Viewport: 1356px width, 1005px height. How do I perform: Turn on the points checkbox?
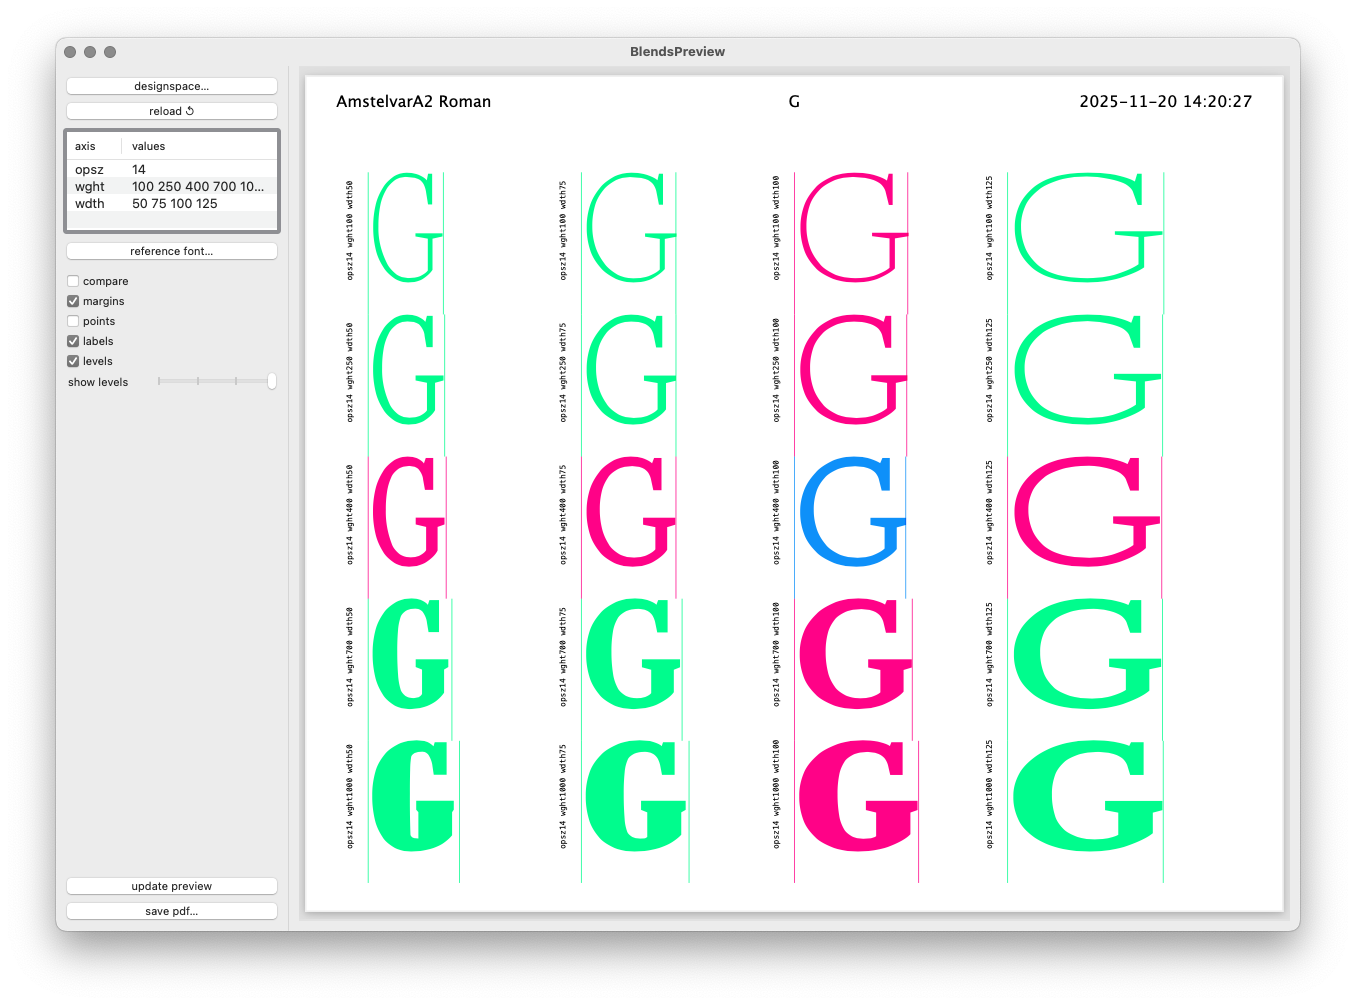click(x=73, y=321)
